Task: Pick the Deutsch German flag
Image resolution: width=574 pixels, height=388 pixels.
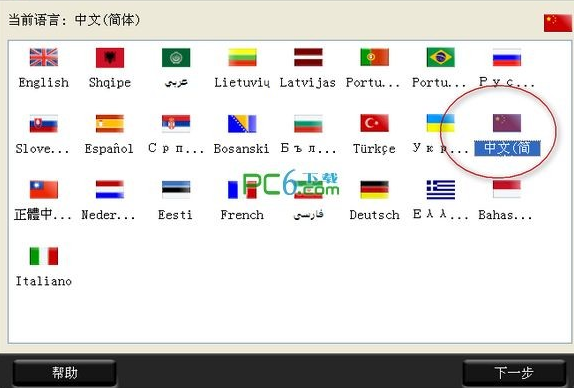Action: tap(374, 190)
